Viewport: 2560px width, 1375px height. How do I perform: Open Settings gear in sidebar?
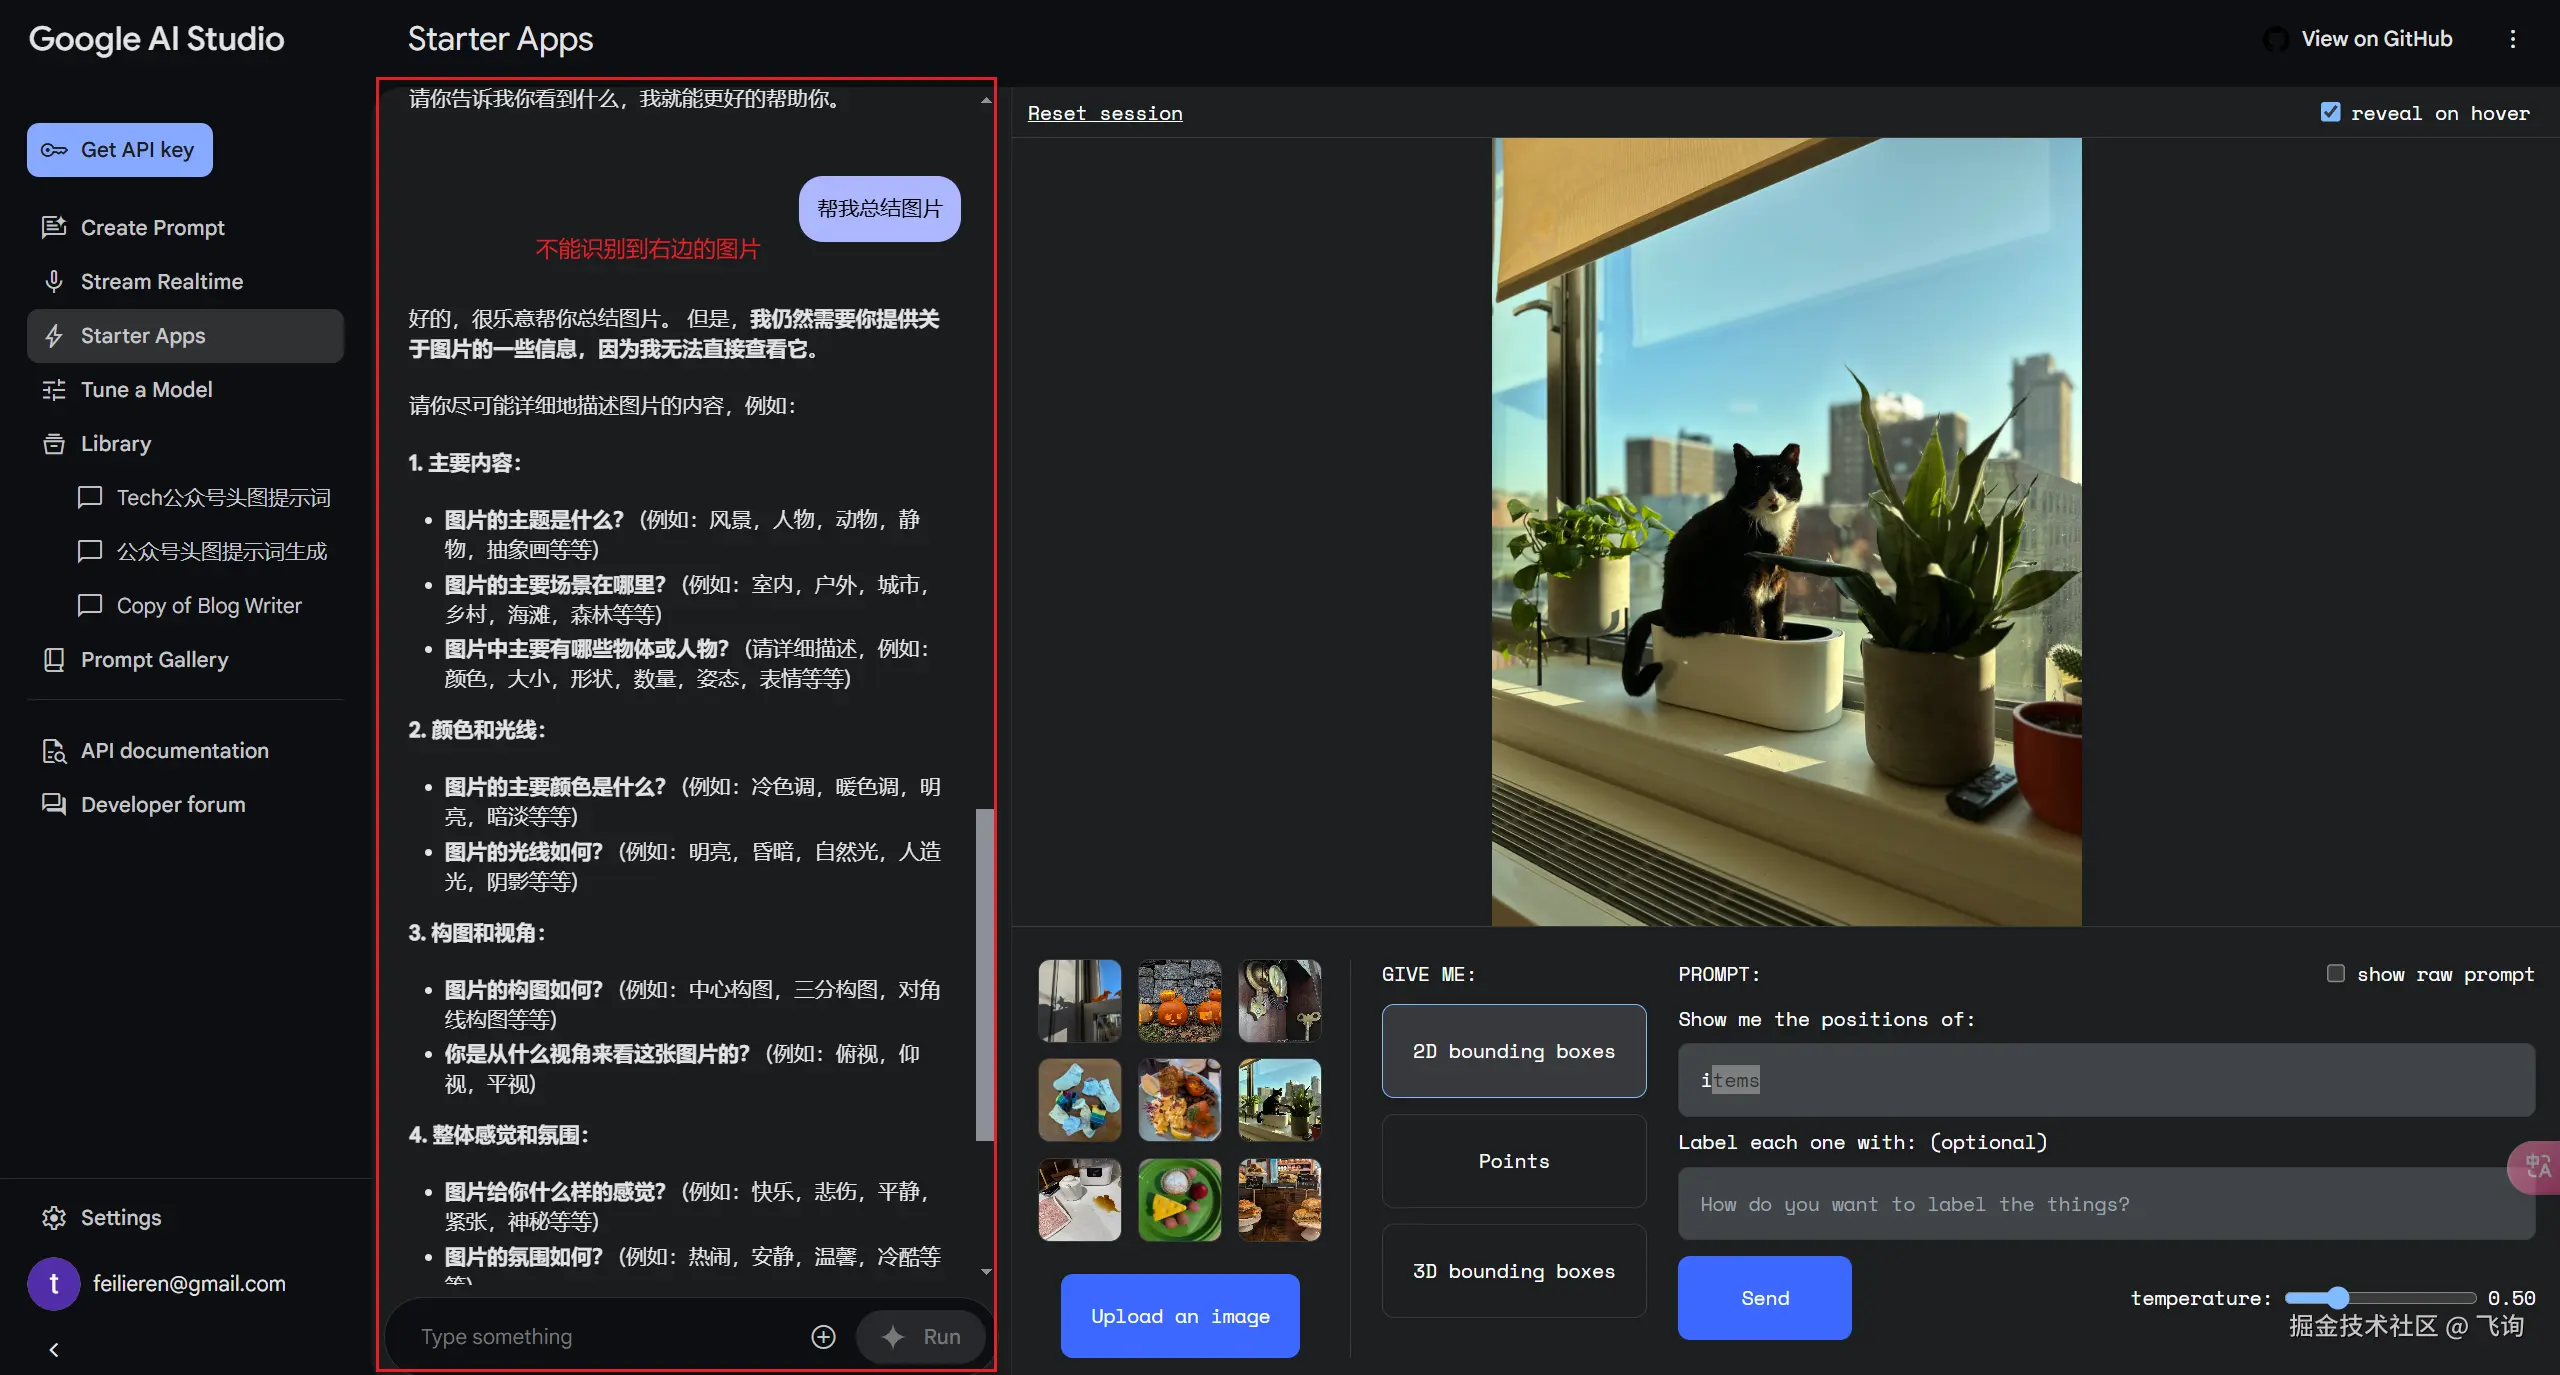(54, 1218)
